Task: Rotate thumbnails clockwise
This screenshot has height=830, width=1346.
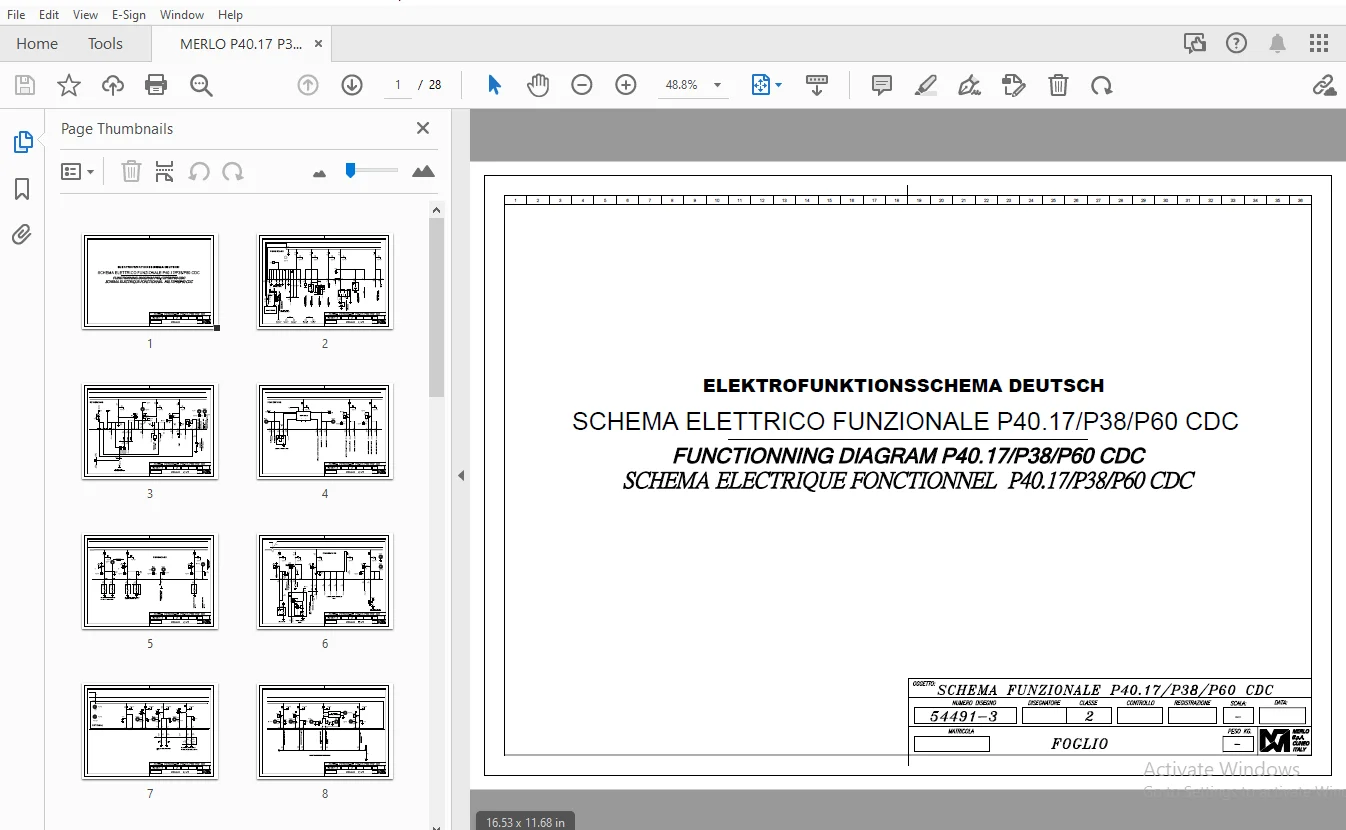Action: 233,172
